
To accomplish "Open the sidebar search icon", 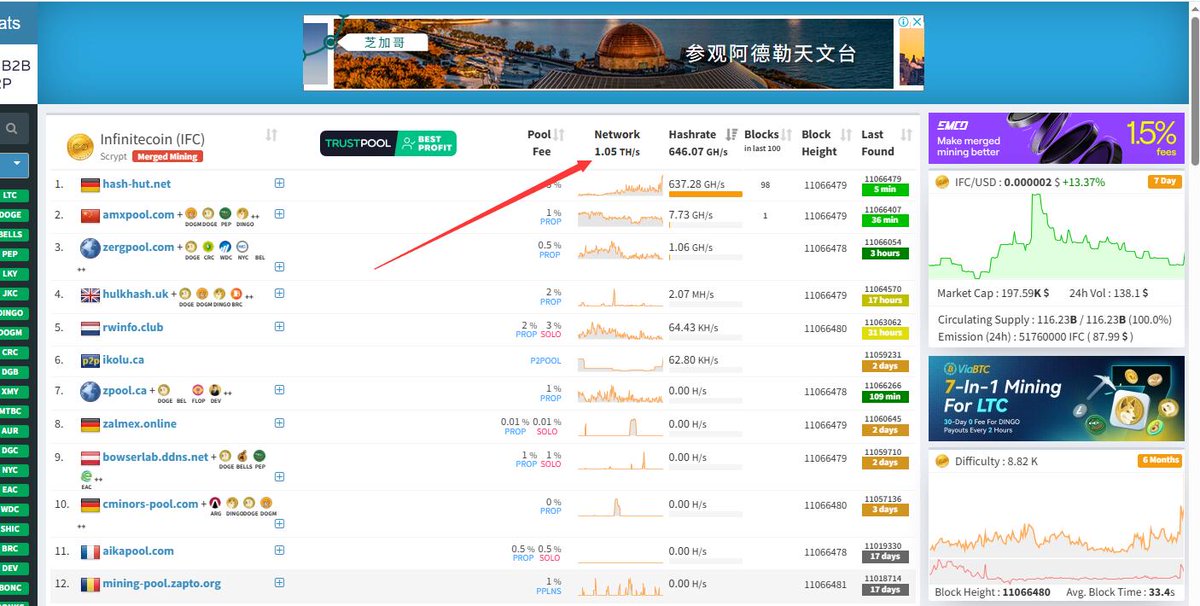I will click(11, 128).
